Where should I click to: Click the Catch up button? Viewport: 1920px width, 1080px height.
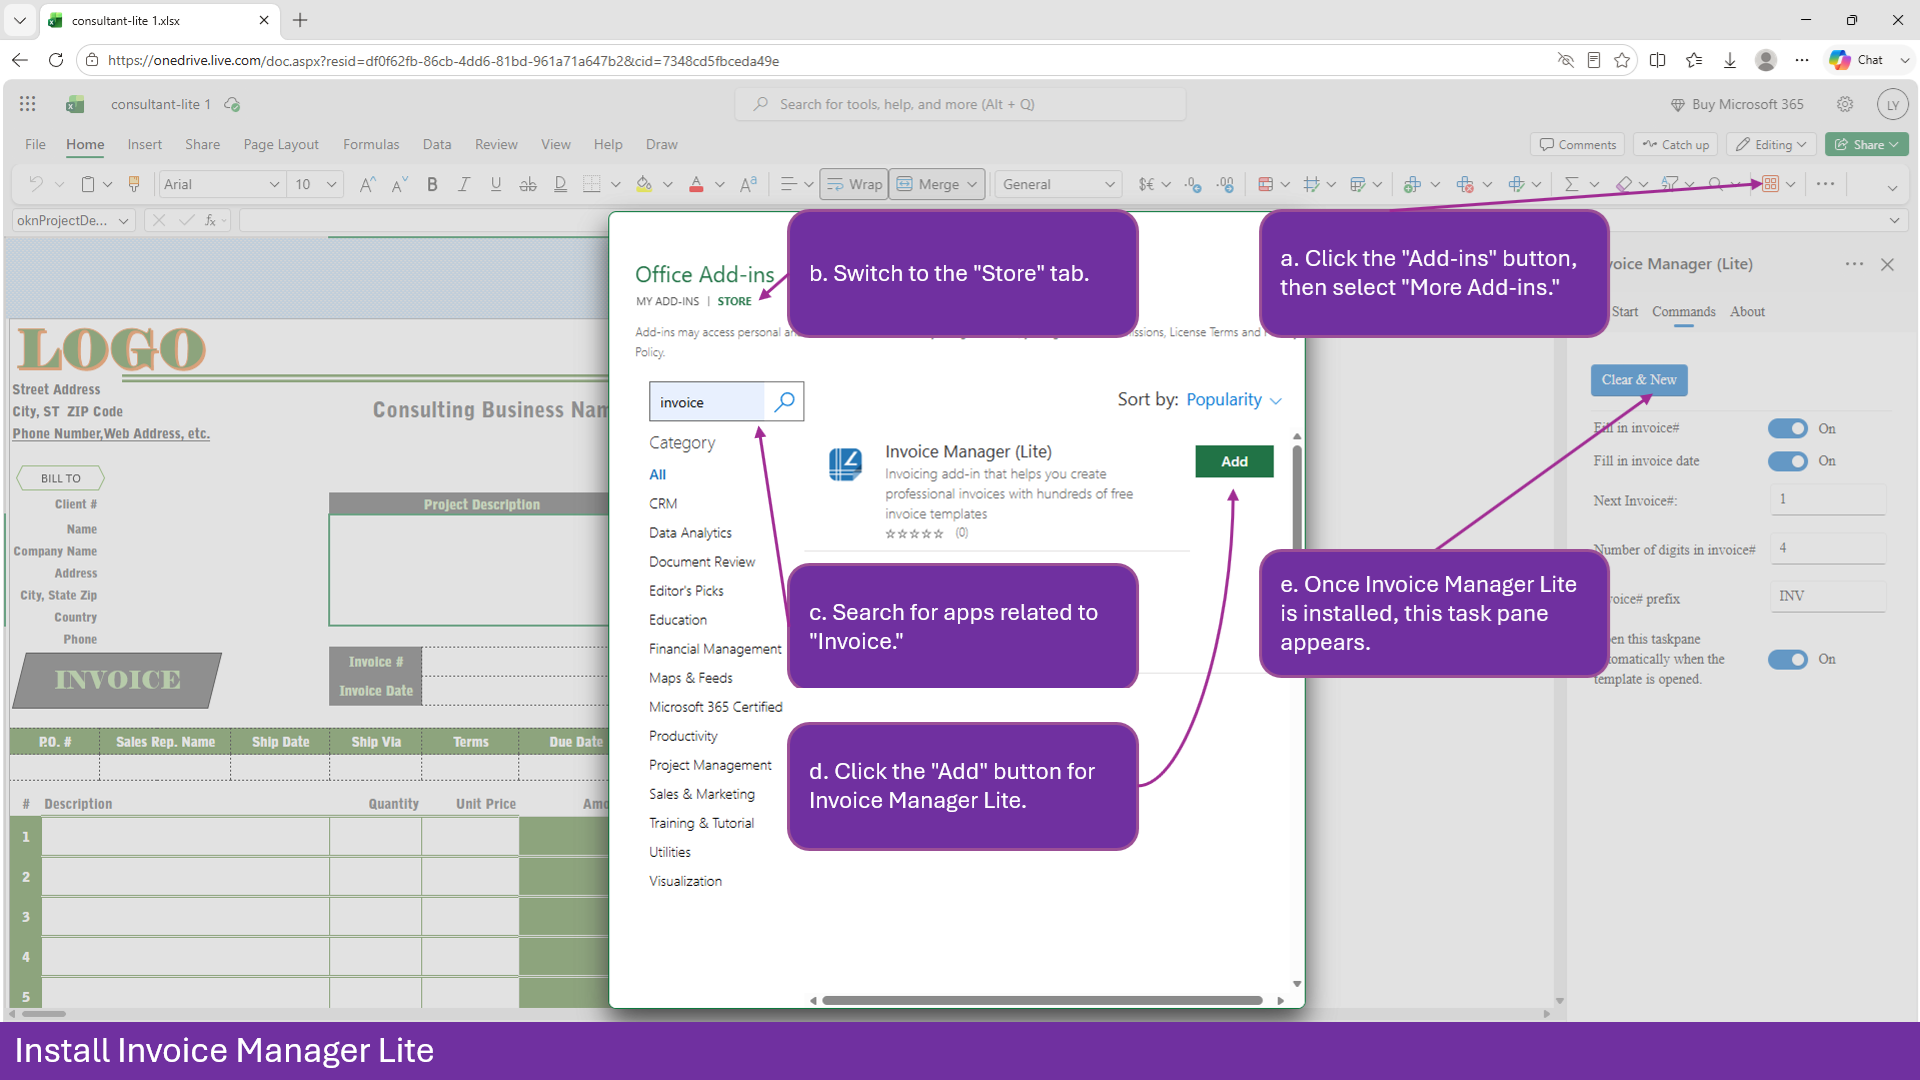coord(1676,144)
